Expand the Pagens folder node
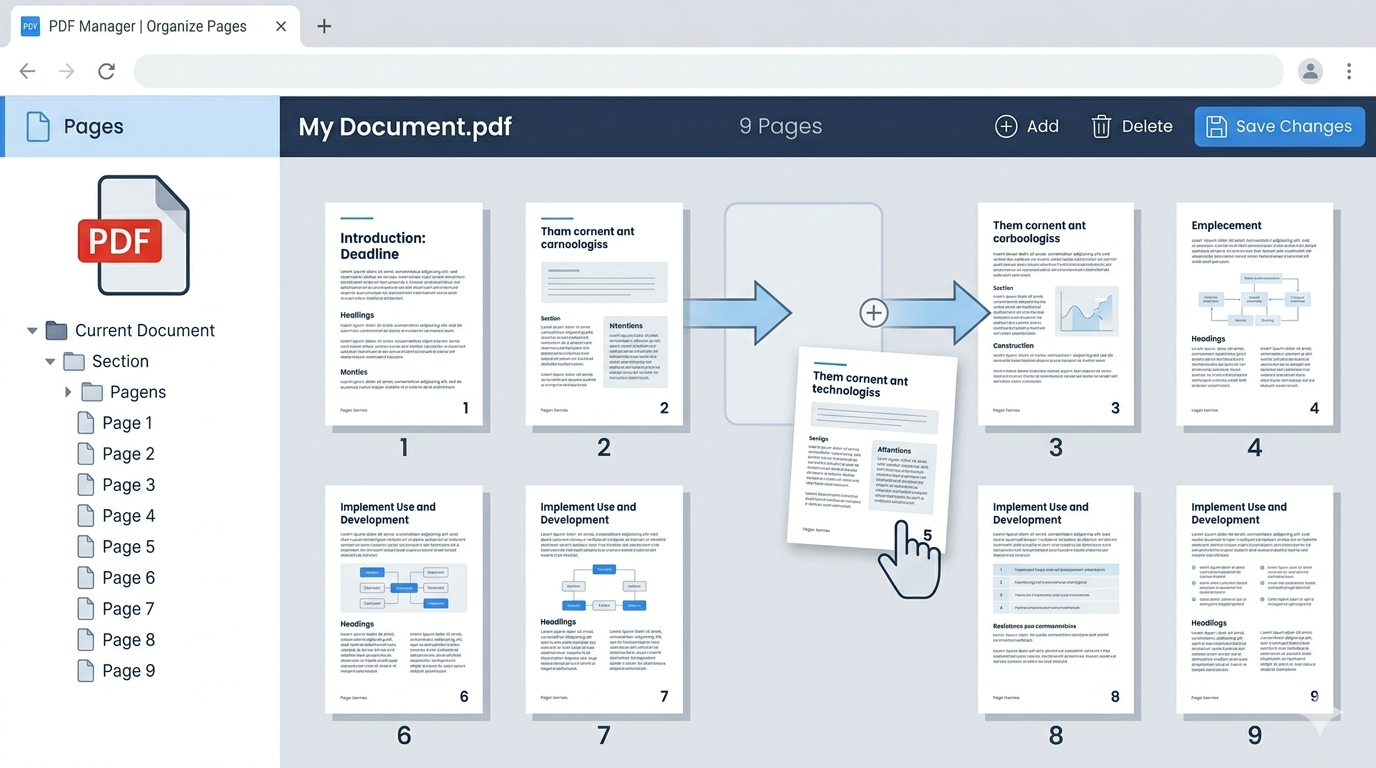The height and width of the screenshot is (768, 1376). coord(68,391)
